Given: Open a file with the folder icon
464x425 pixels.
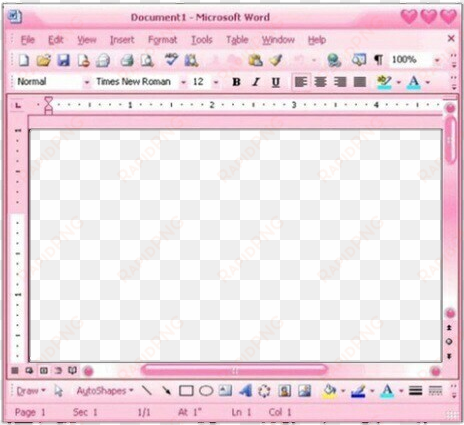Looking at the screenshot, I should click(43, 60).
